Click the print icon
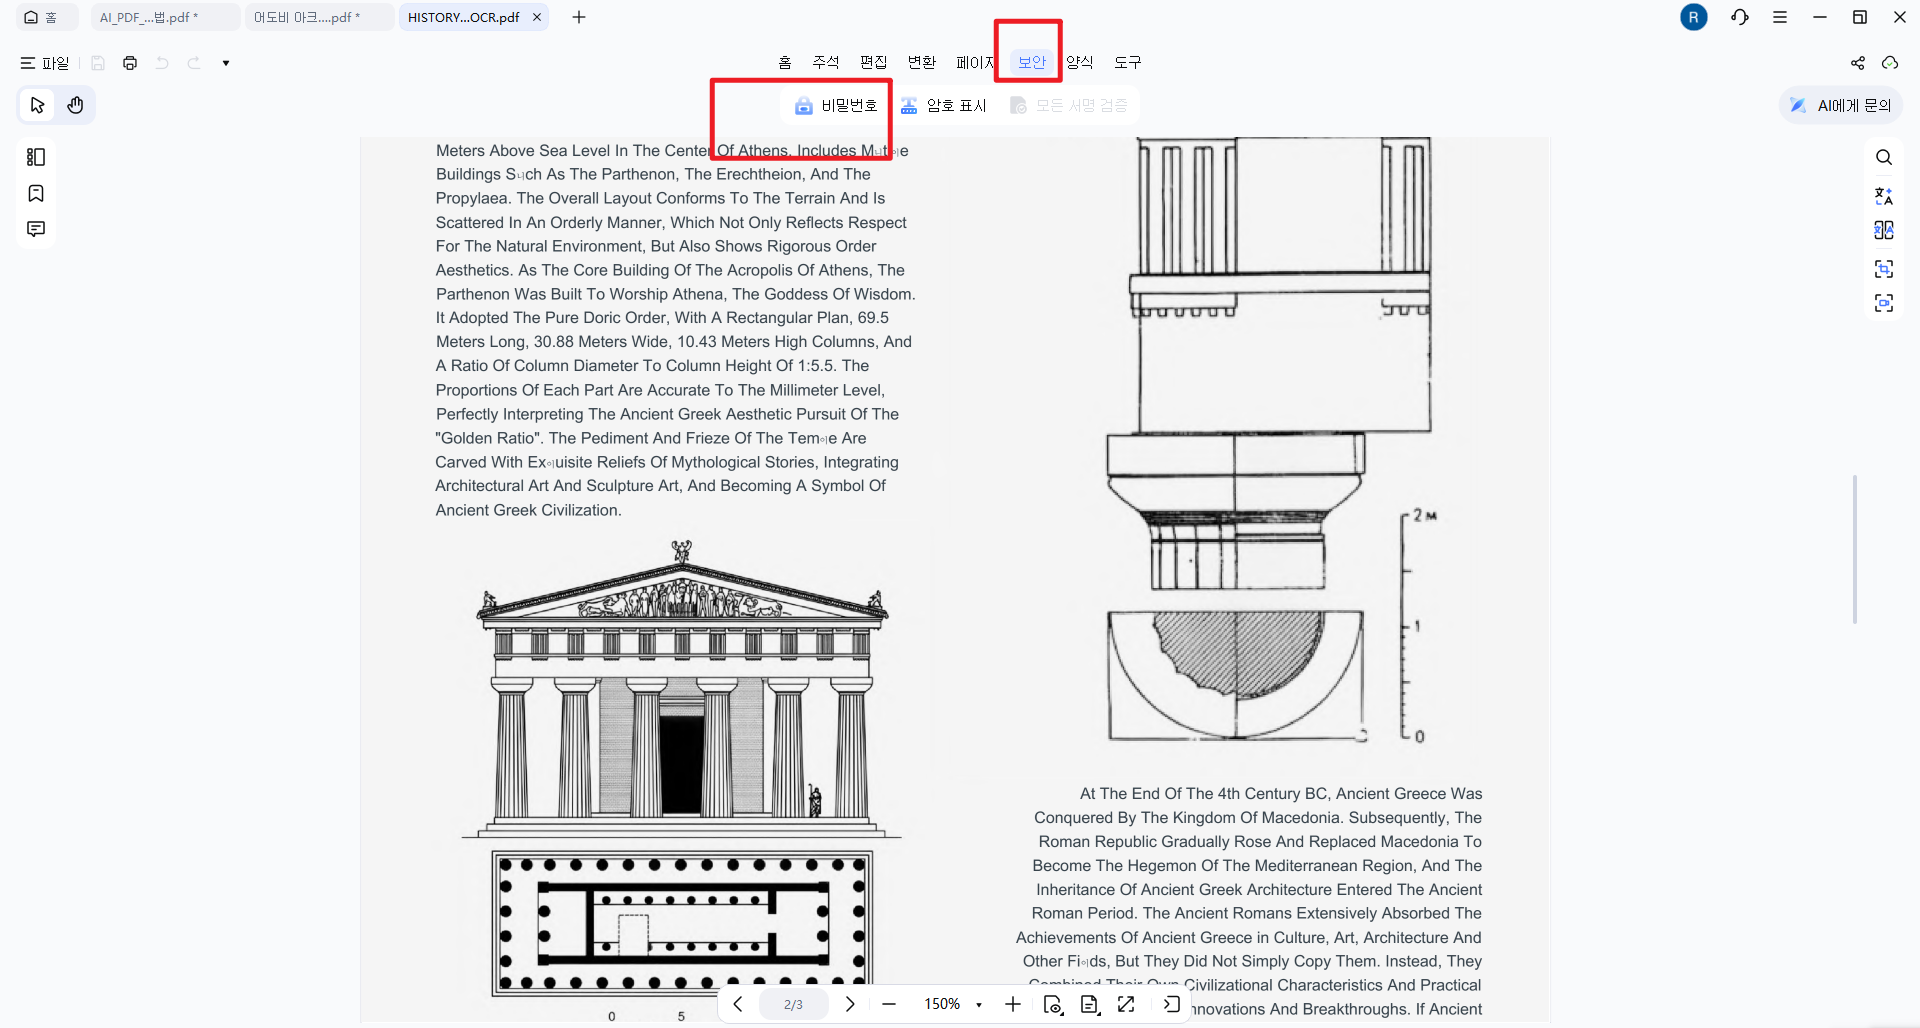Viewport: 1920px width, 1028px height. click(130, 63)
